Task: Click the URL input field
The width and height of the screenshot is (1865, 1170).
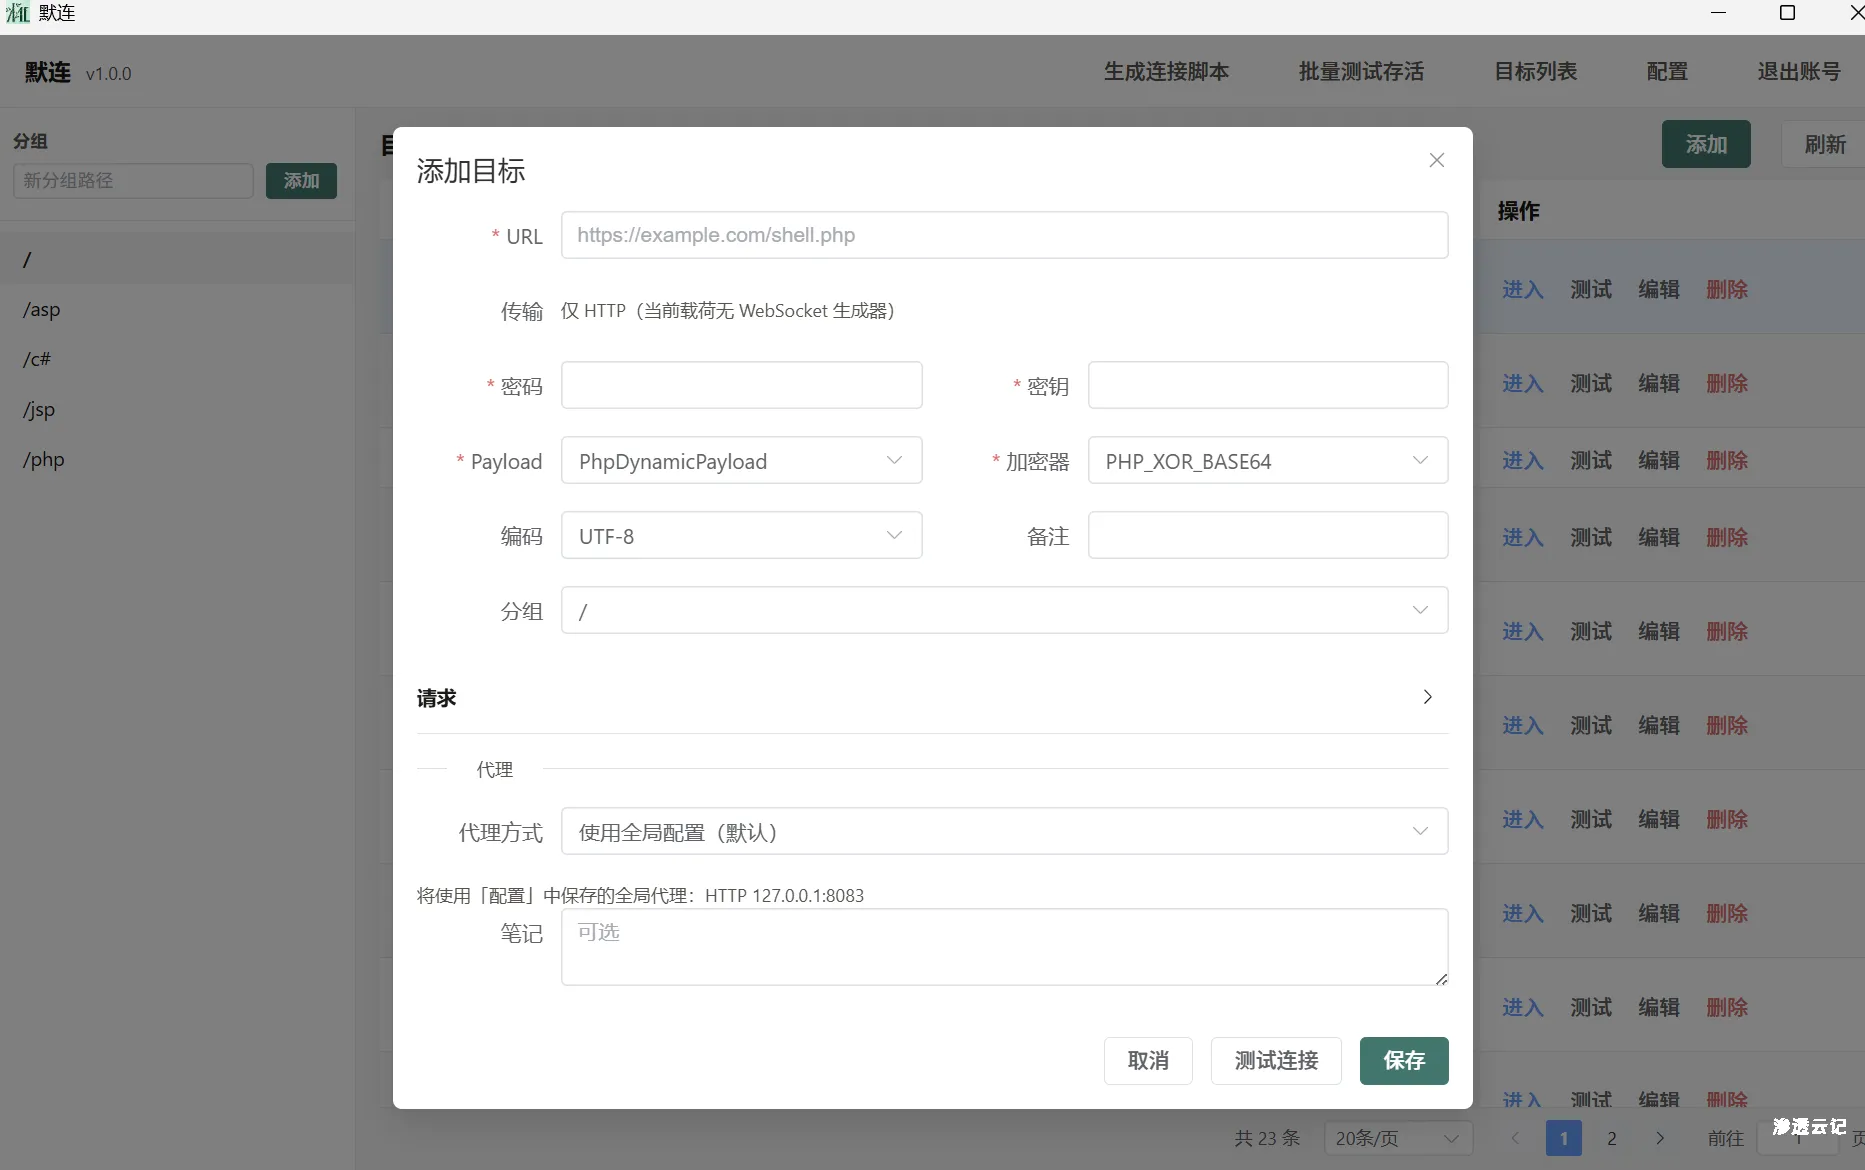Action: 1004,235
